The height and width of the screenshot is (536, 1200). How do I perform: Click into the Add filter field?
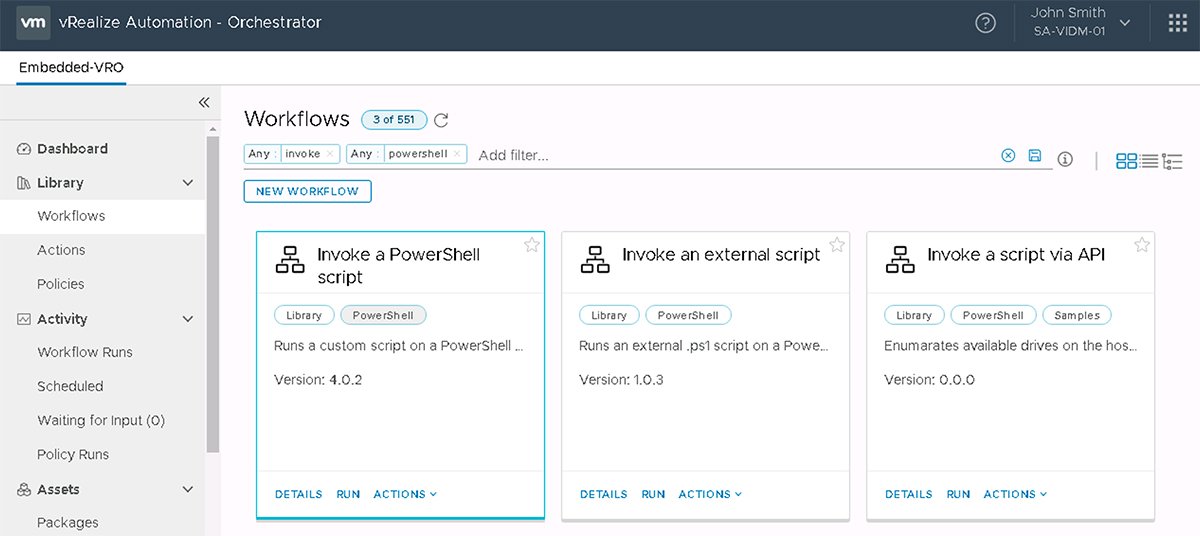pyautogui.click(x=730, y=155)
